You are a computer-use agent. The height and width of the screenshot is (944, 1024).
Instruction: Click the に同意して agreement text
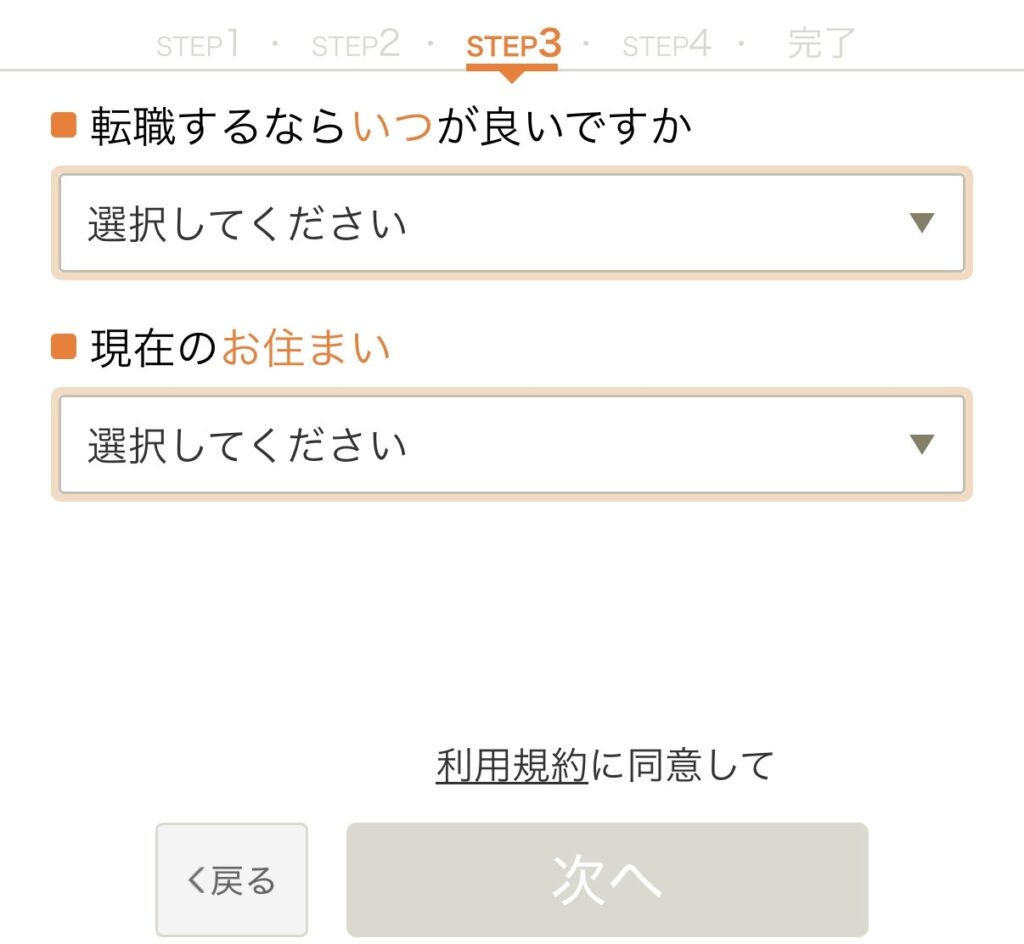point(683,766)
